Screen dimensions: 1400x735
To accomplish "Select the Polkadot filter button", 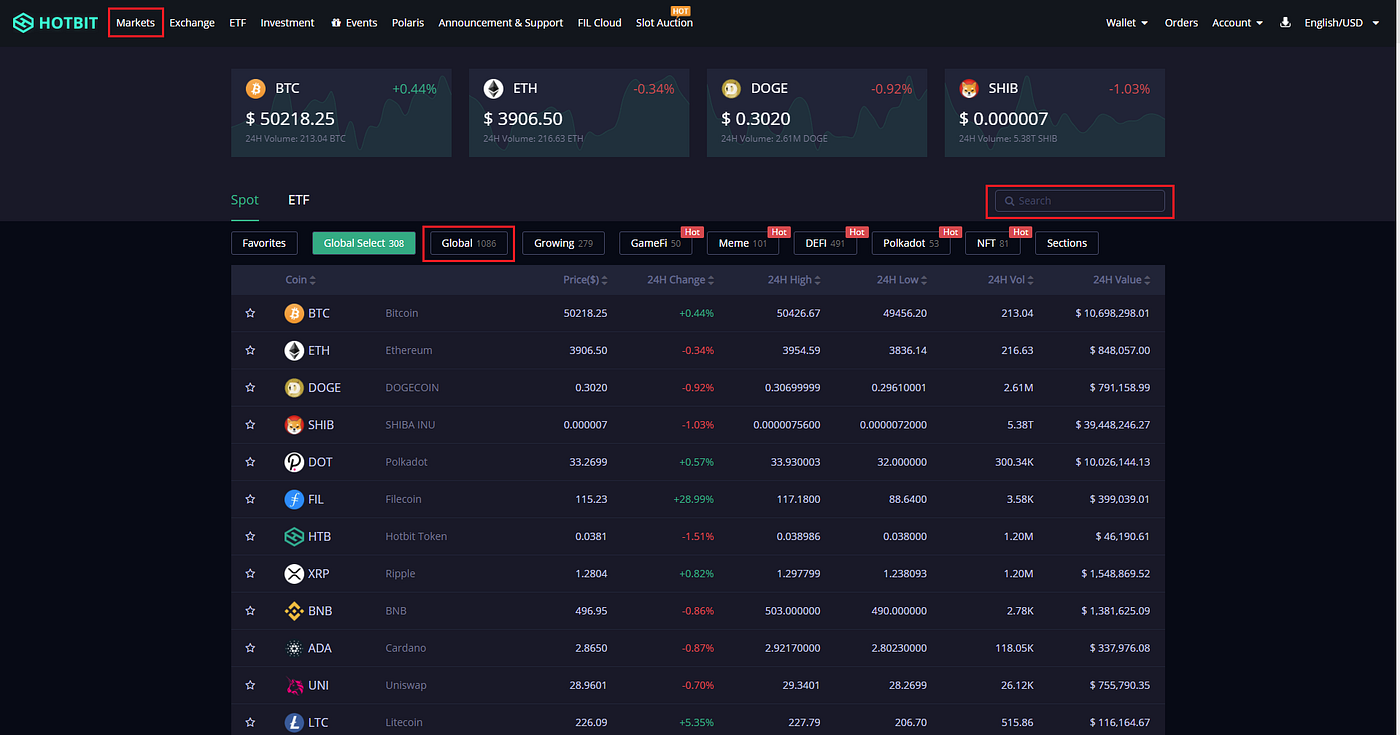I will pyautogui.click(x=911, y=243).
